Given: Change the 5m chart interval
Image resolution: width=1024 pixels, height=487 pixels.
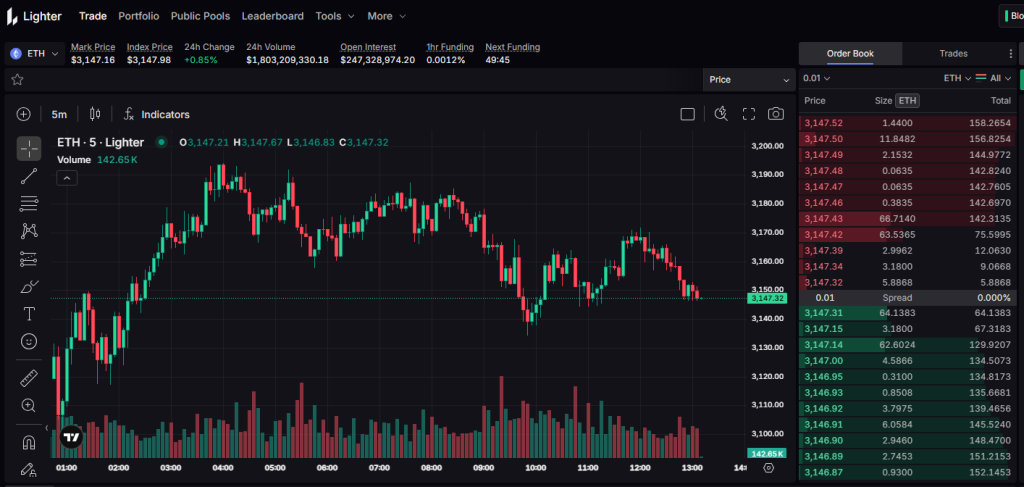Looking at the screenshot, I should coord(59,114).
